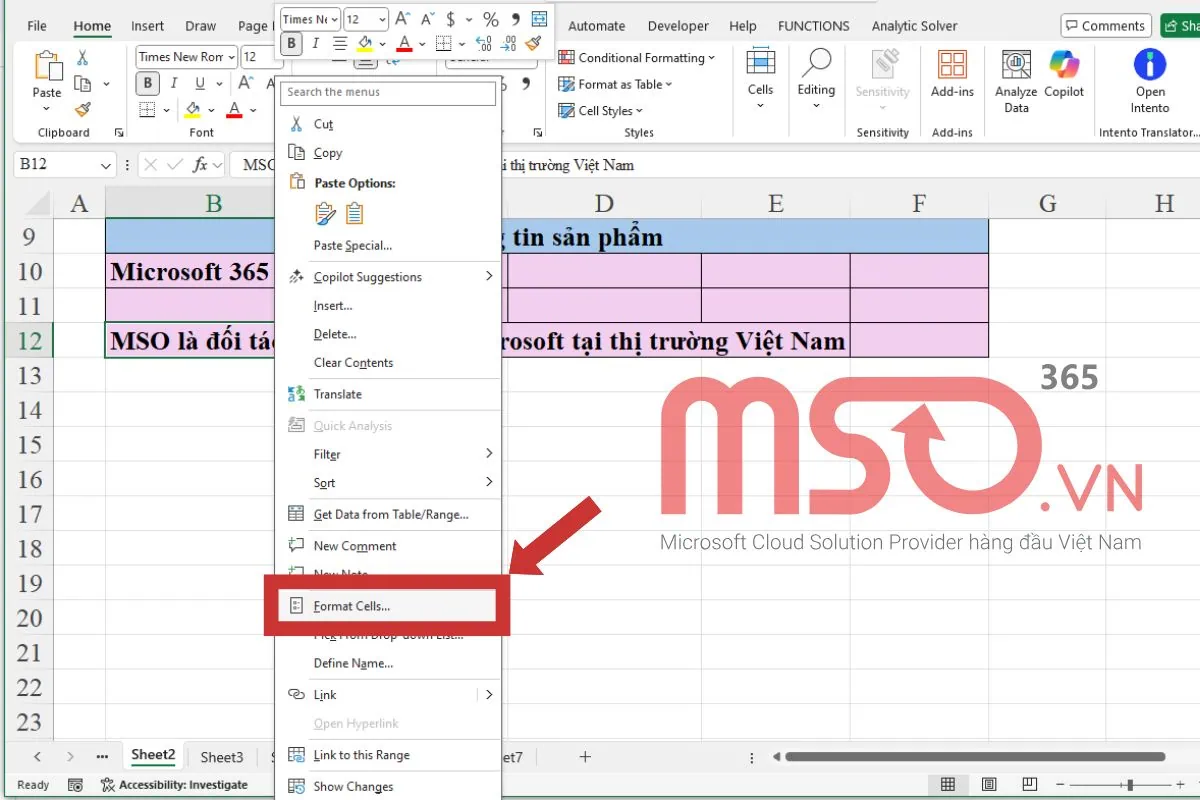Click the Cut scissors icon in the ribbon Clipboard group
The image size is (1200, 800).
[83, 58]
